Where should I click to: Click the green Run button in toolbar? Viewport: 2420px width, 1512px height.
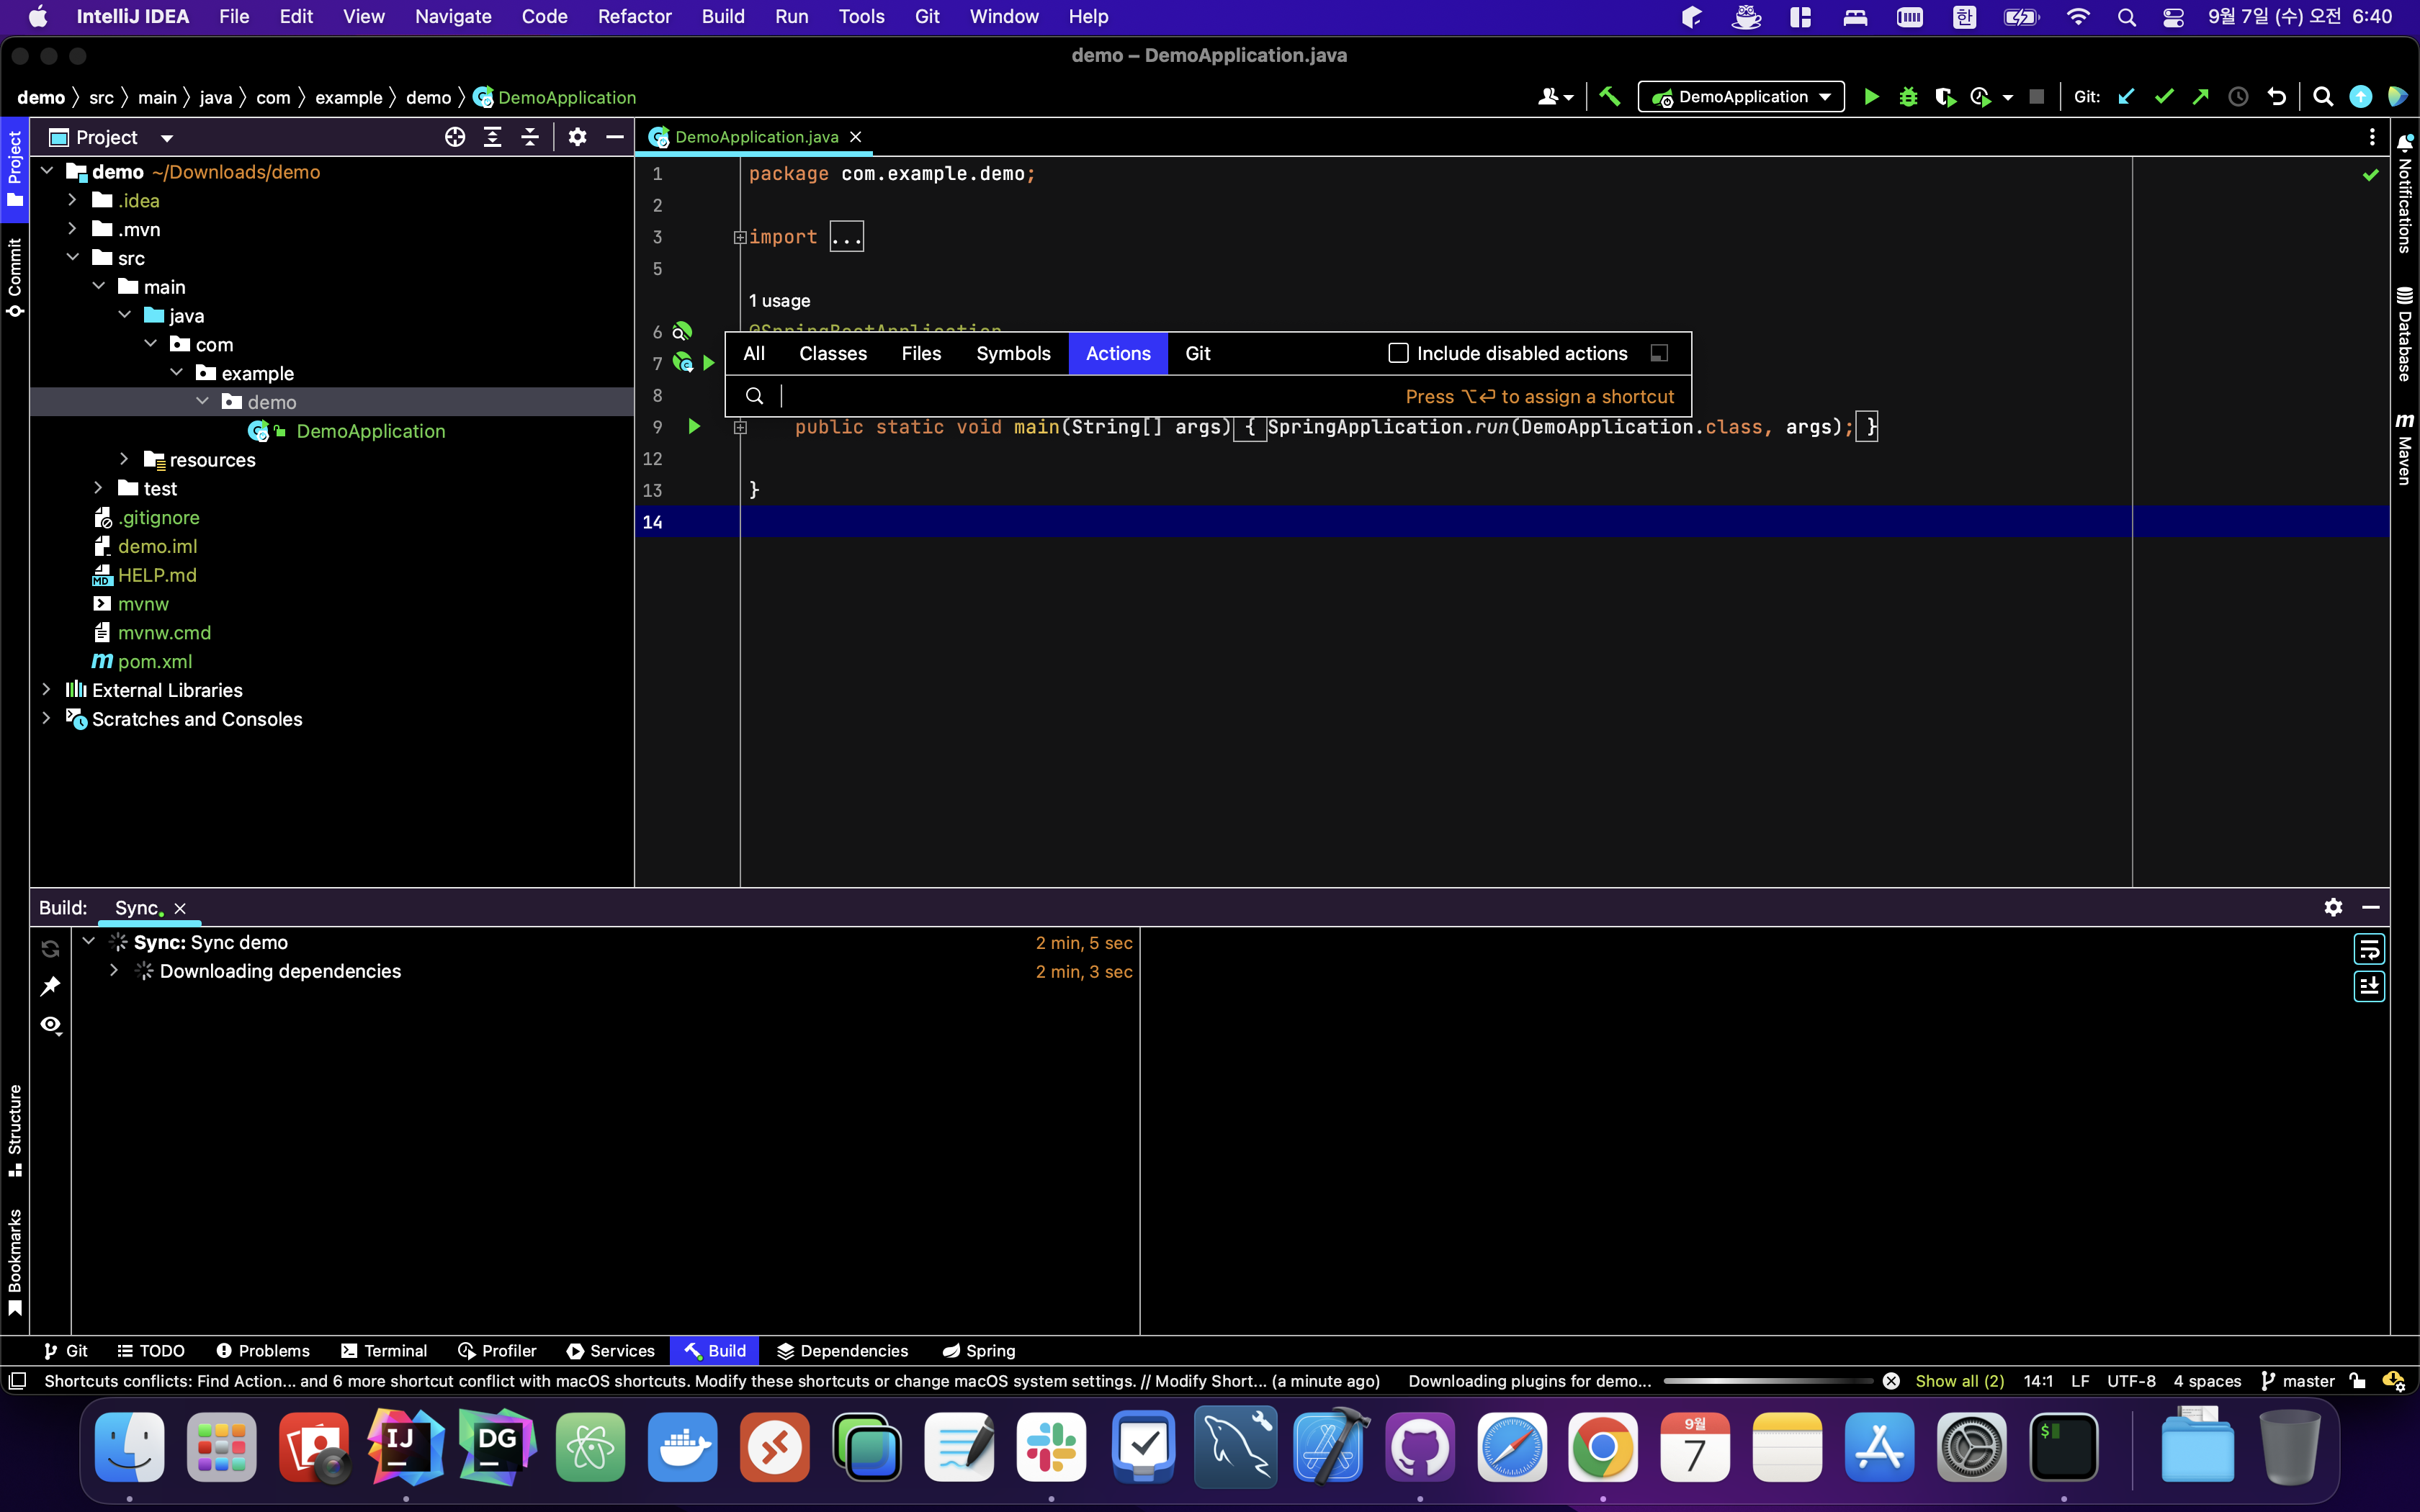[x=1871, y=97]
